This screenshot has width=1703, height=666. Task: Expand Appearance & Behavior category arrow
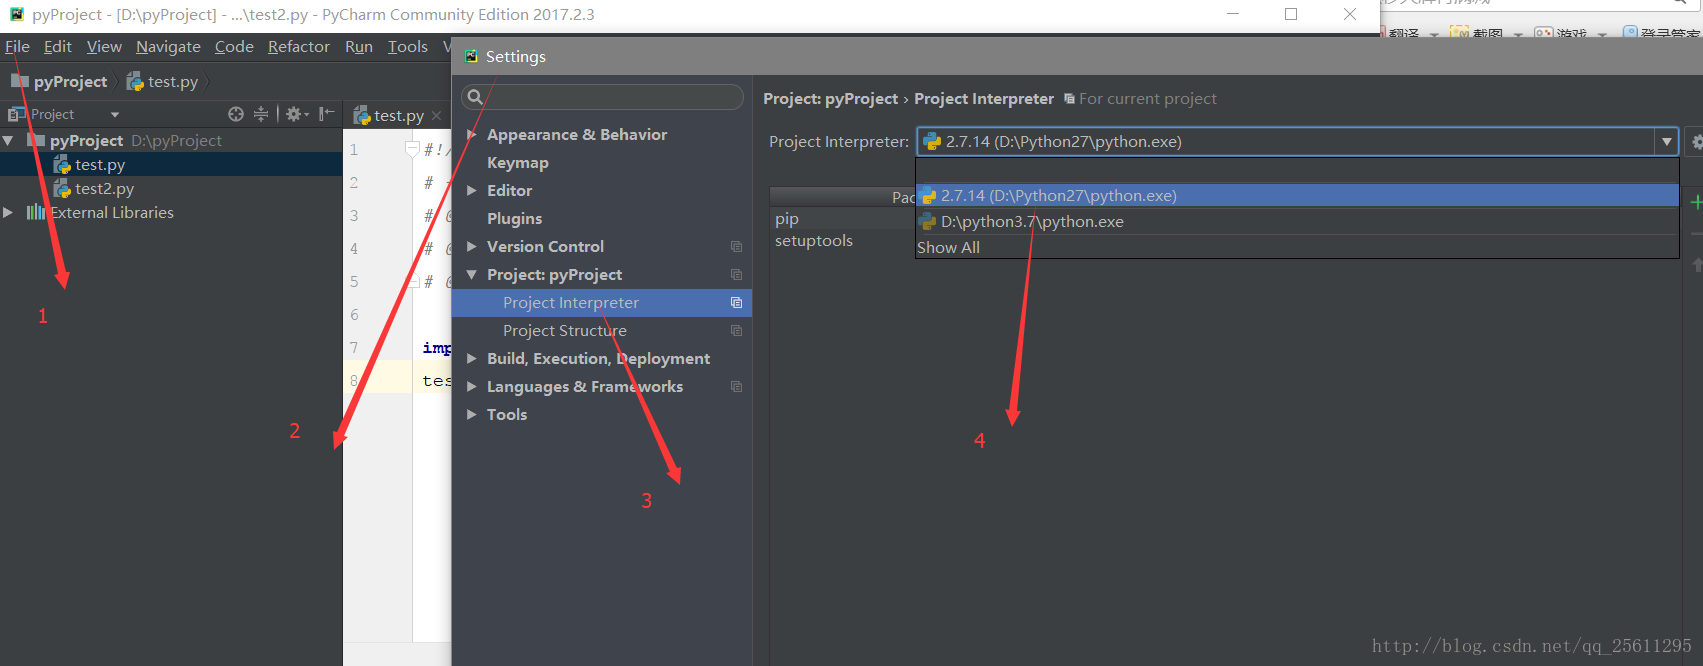tap(472, 135)
